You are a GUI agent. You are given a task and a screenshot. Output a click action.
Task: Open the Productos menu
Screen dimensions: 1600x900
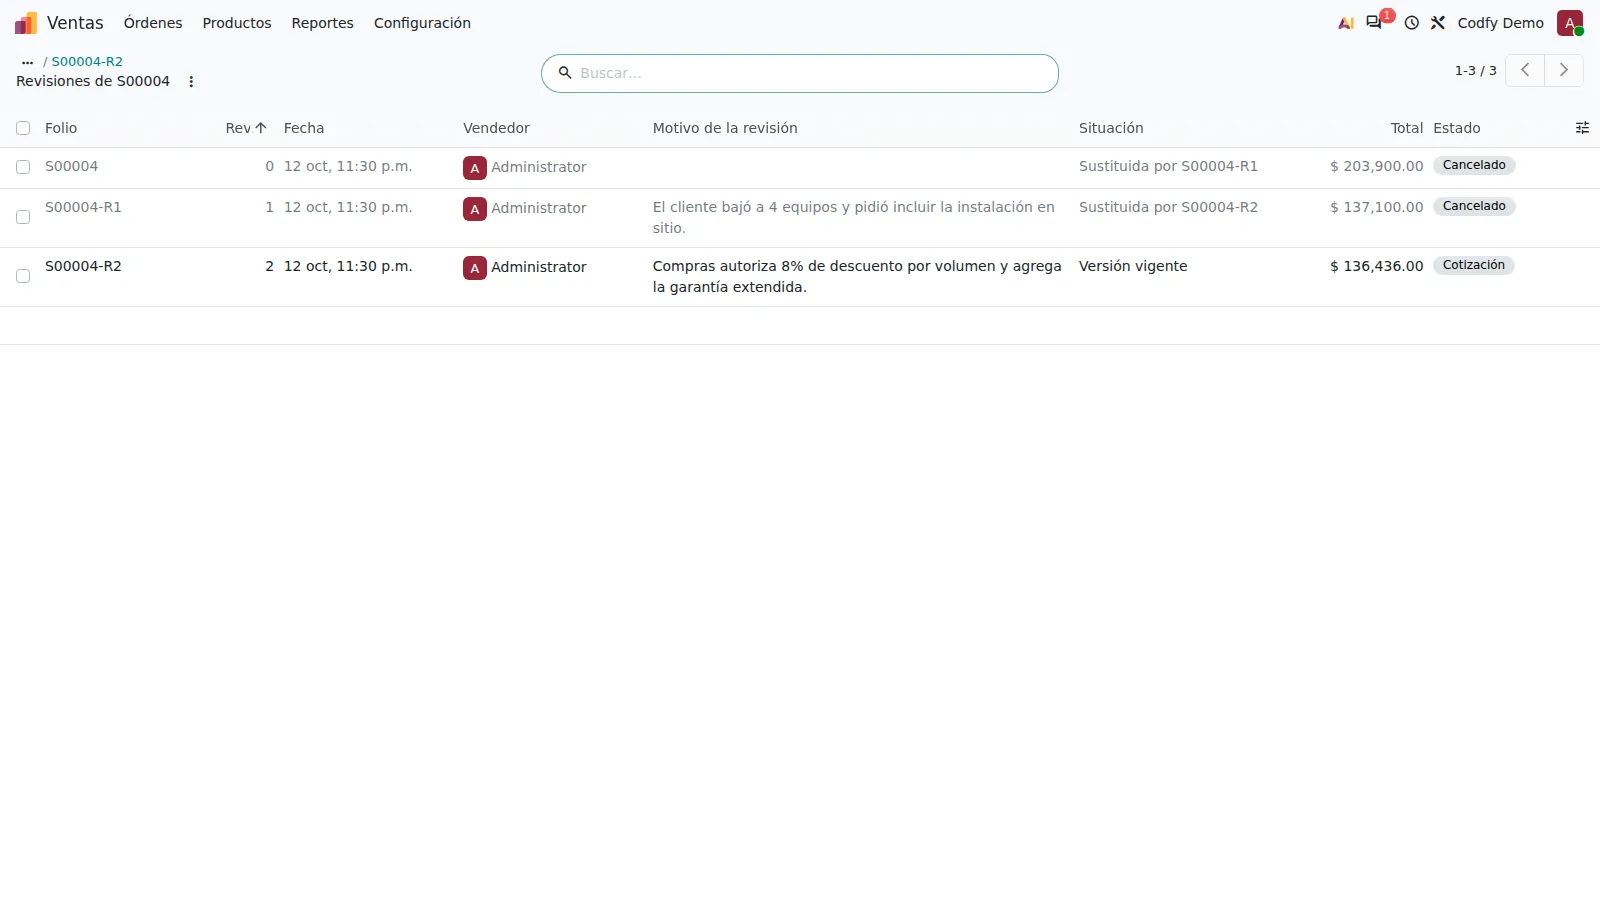coord(237,23)
